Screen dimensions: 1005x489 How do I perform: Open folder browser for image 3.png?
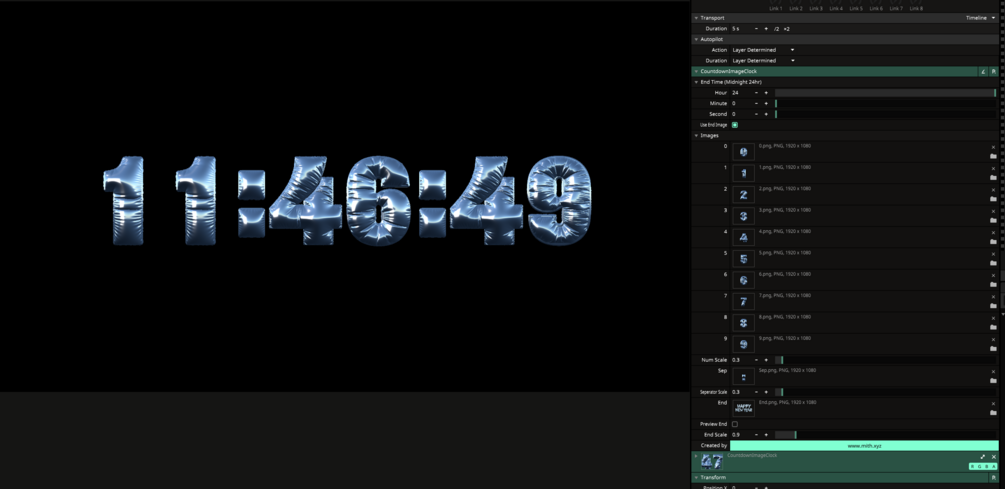993,220
